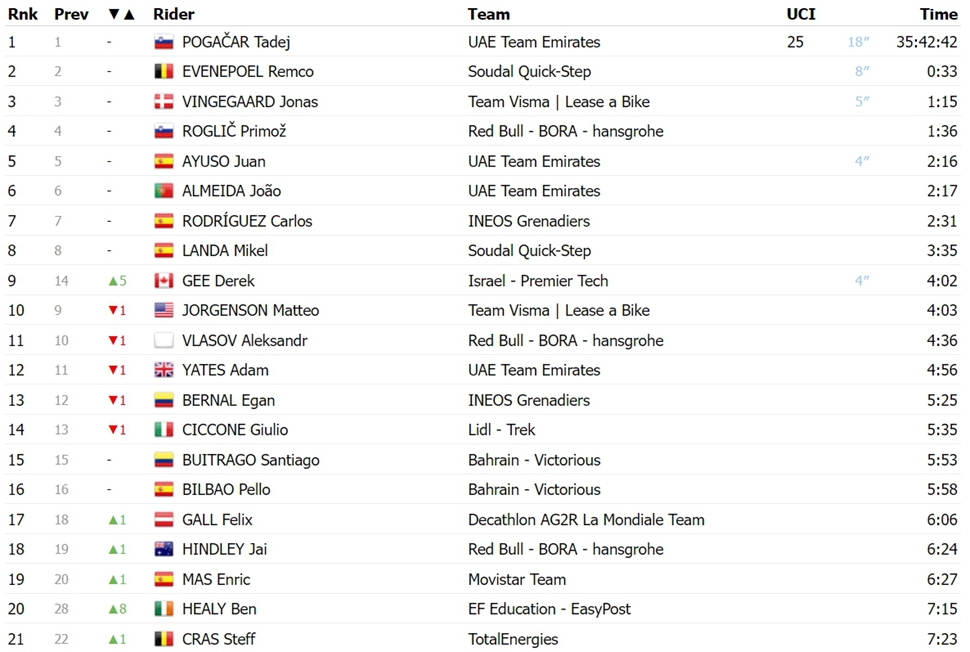970x652 pixels.
Task: Sort the table by the Time column header
Action: (938, 14)
